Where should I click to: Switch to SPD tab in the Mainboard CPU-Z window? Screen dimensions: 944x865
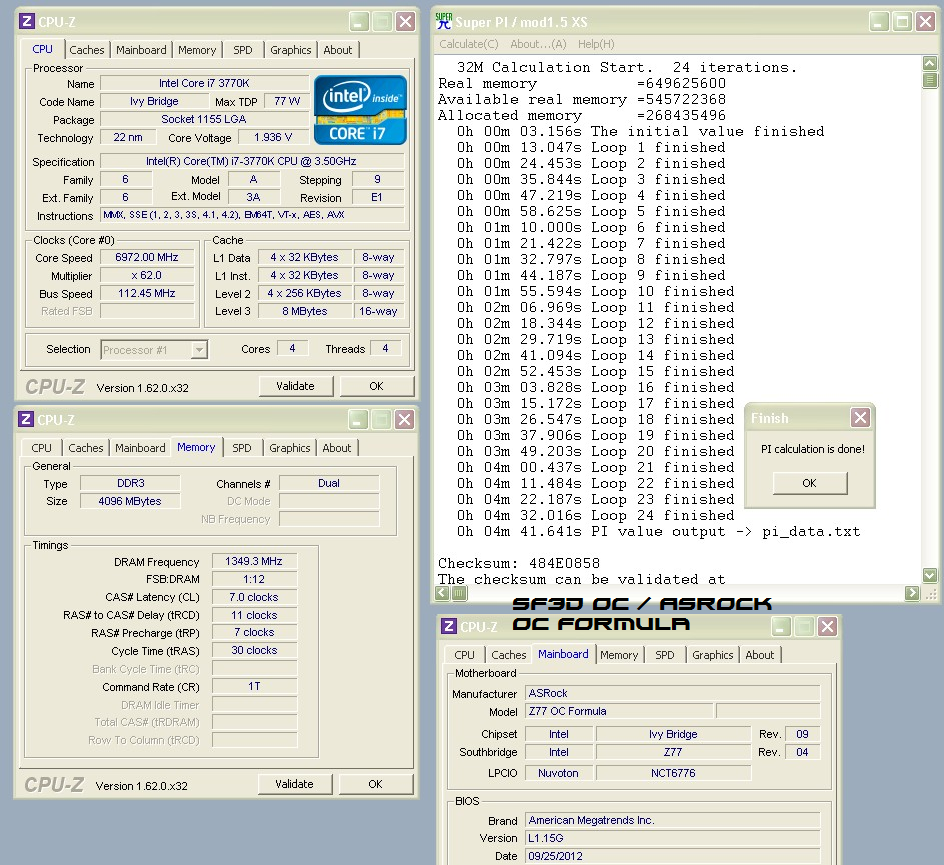(665, 655)
